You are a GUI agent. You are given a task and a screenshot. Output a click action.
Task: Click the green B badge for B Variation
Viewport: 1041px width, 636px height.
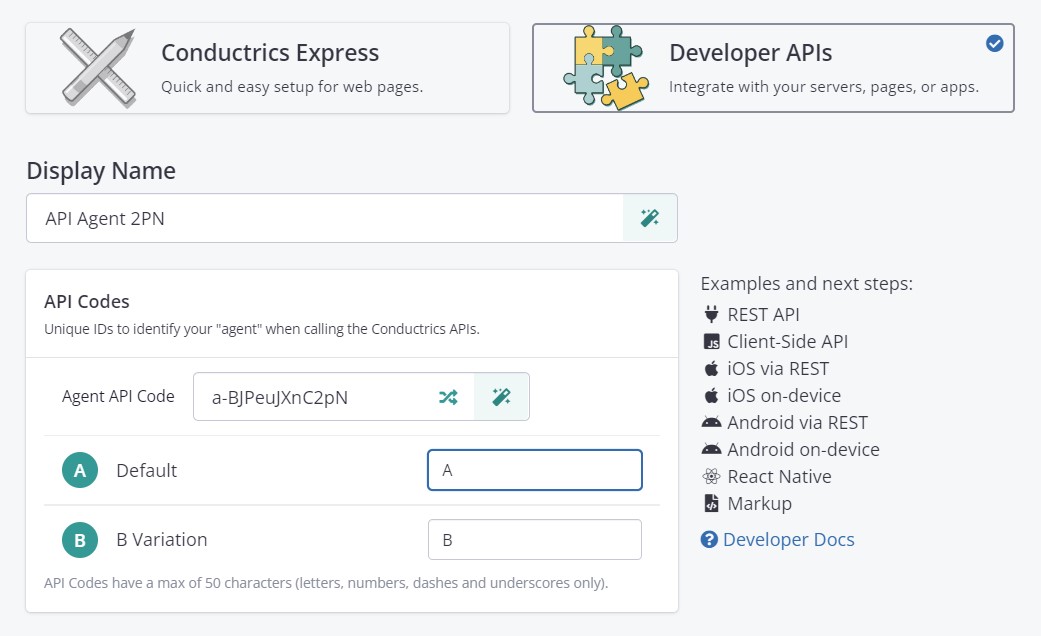pyautogui.click(x=80, y=540)
